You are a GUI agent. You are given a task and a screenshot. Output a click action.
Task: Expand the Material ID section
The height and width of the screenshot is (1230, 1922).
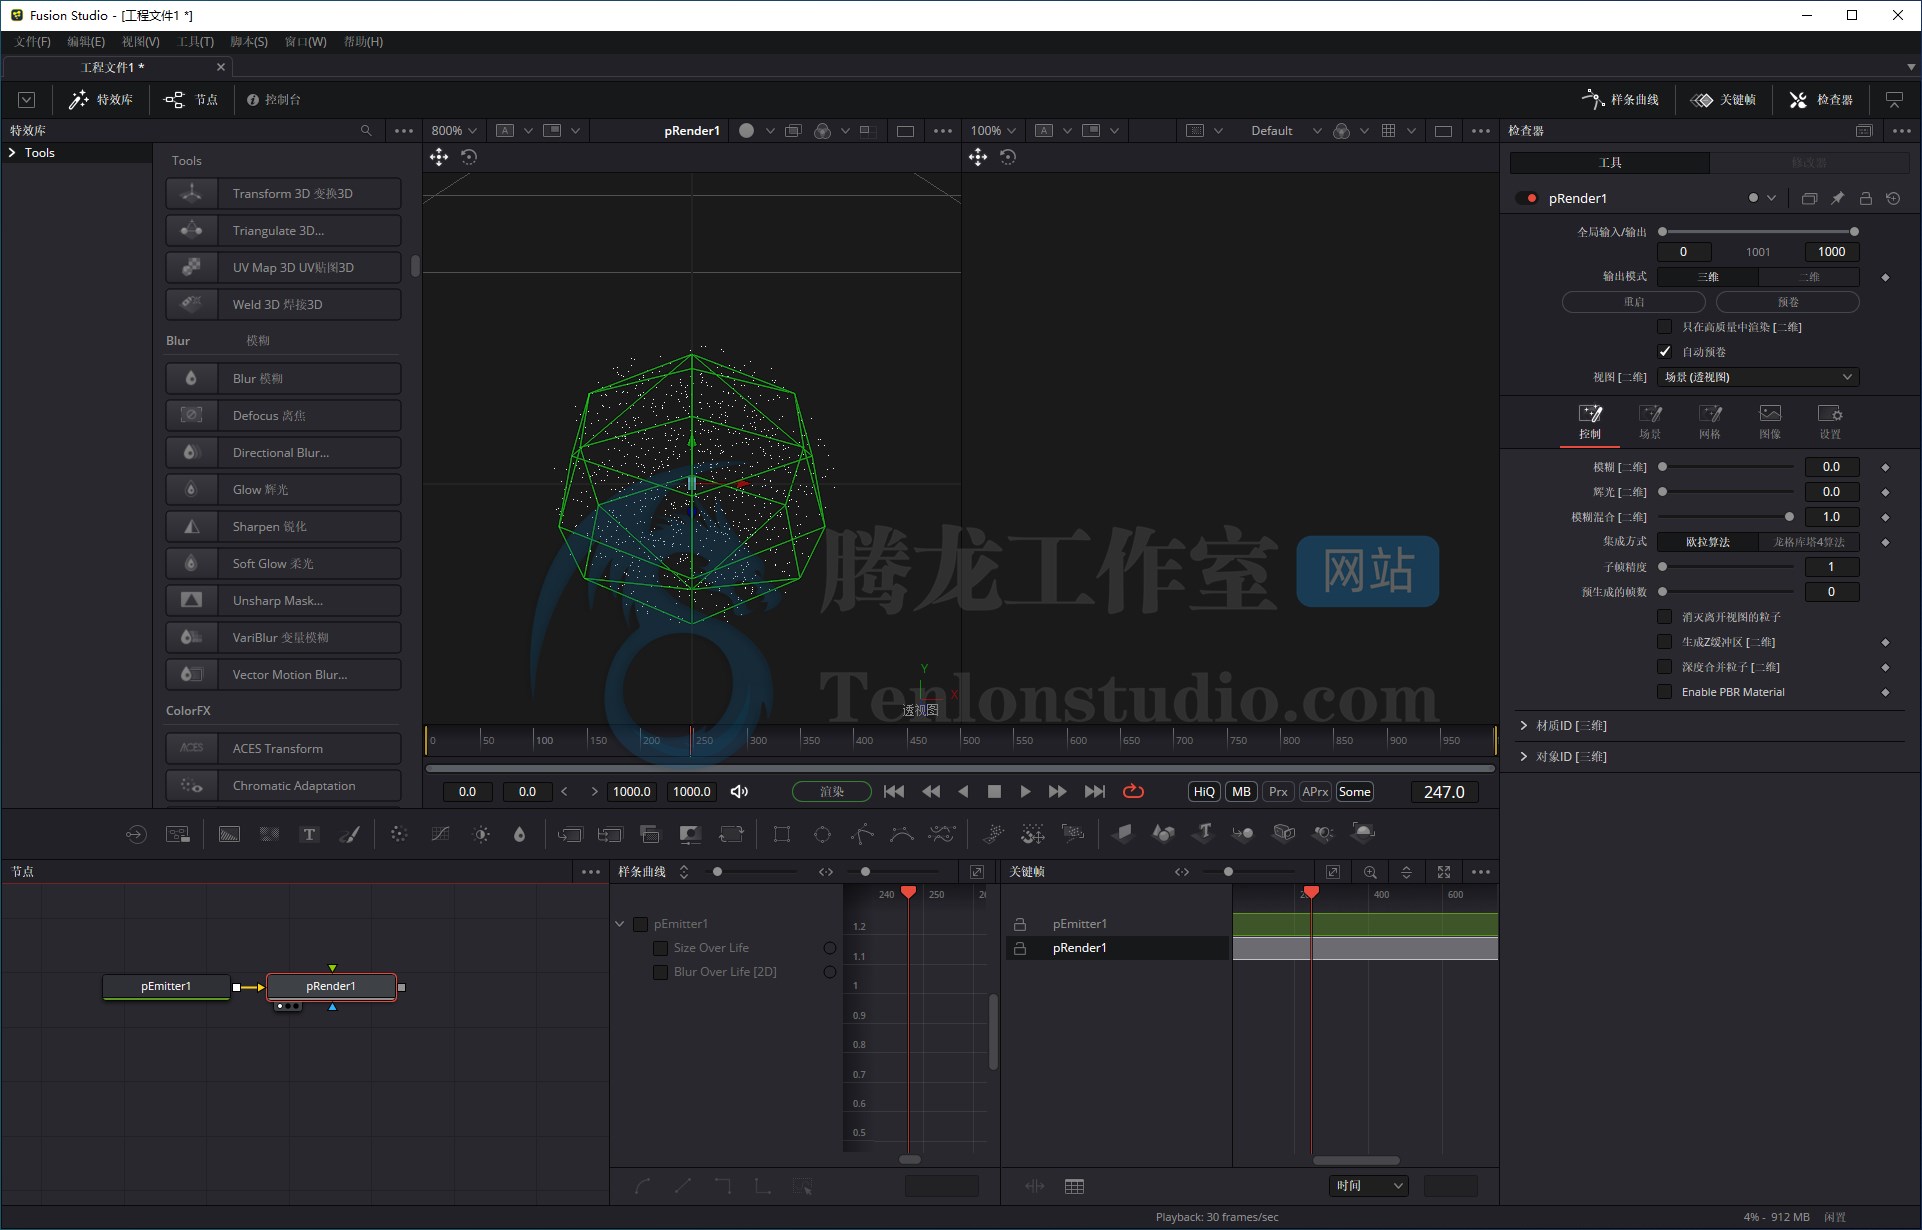pyautogui.click(x=1524, y=726)
